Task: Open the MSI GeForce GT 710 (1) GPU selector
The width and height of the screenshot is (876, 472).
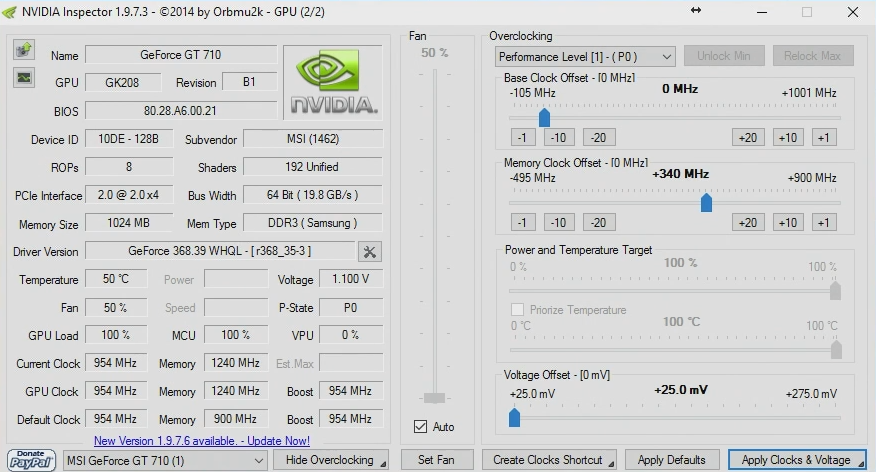Action: pyautogui.click(x=164, y=461)
